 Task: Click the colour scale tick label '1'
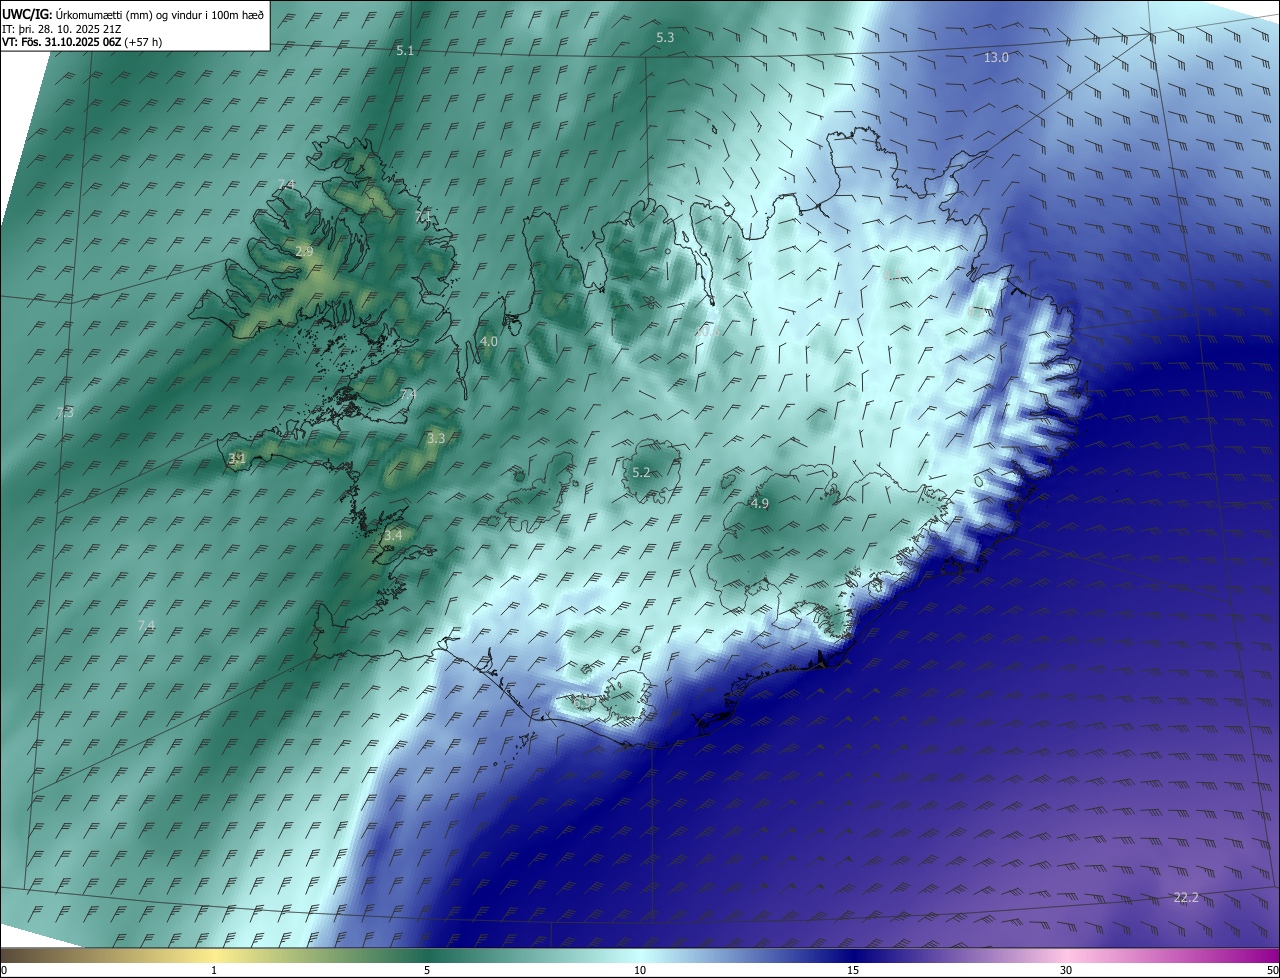(x=215, y=970)
